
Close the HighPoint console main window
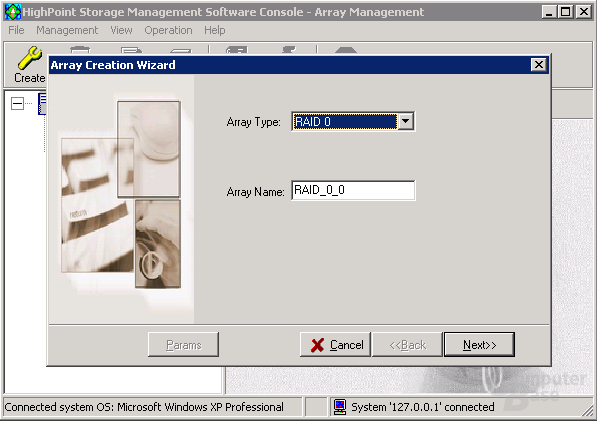point(583,12)
